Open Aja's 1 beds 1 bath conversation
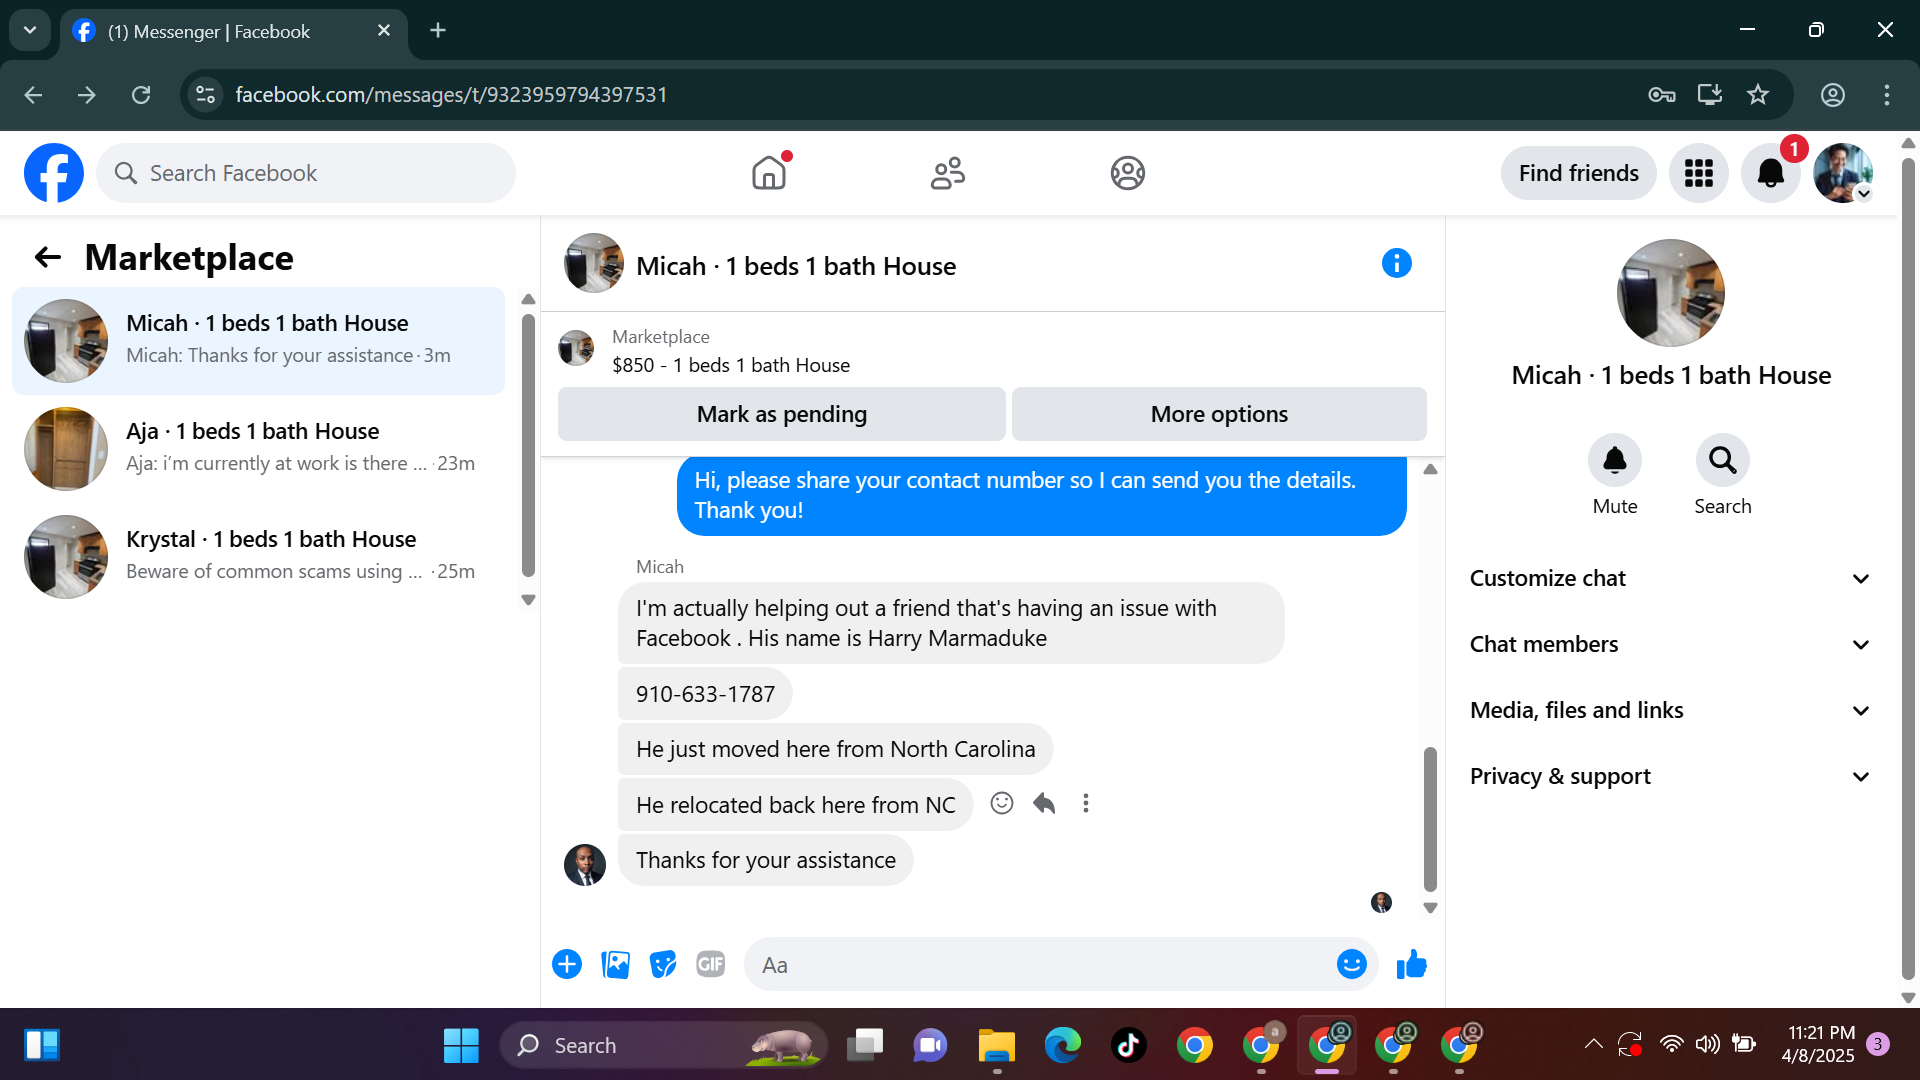The width and height of the screenshot is (1920, 1080). tap(258, 448)
